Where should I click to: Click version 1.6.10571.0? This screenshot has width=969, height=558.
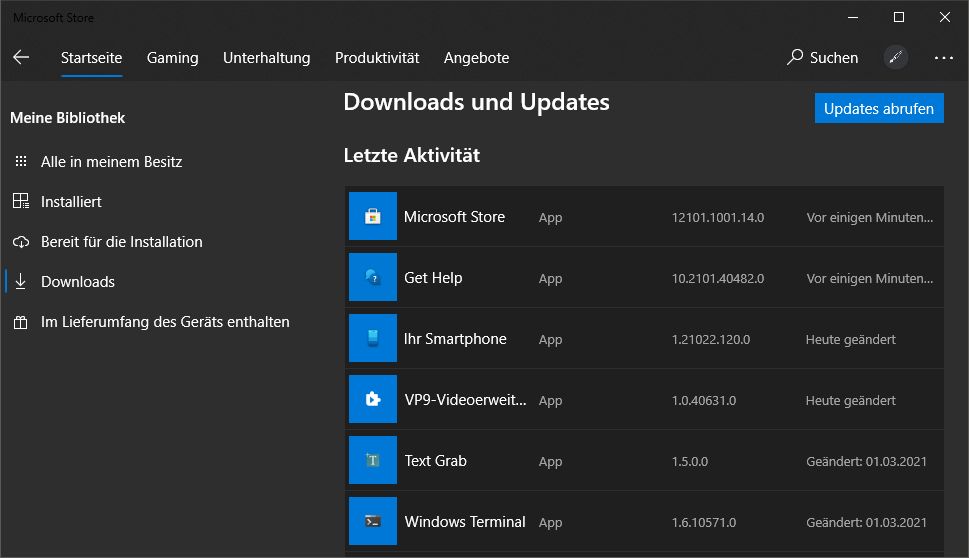coord(704,522)
